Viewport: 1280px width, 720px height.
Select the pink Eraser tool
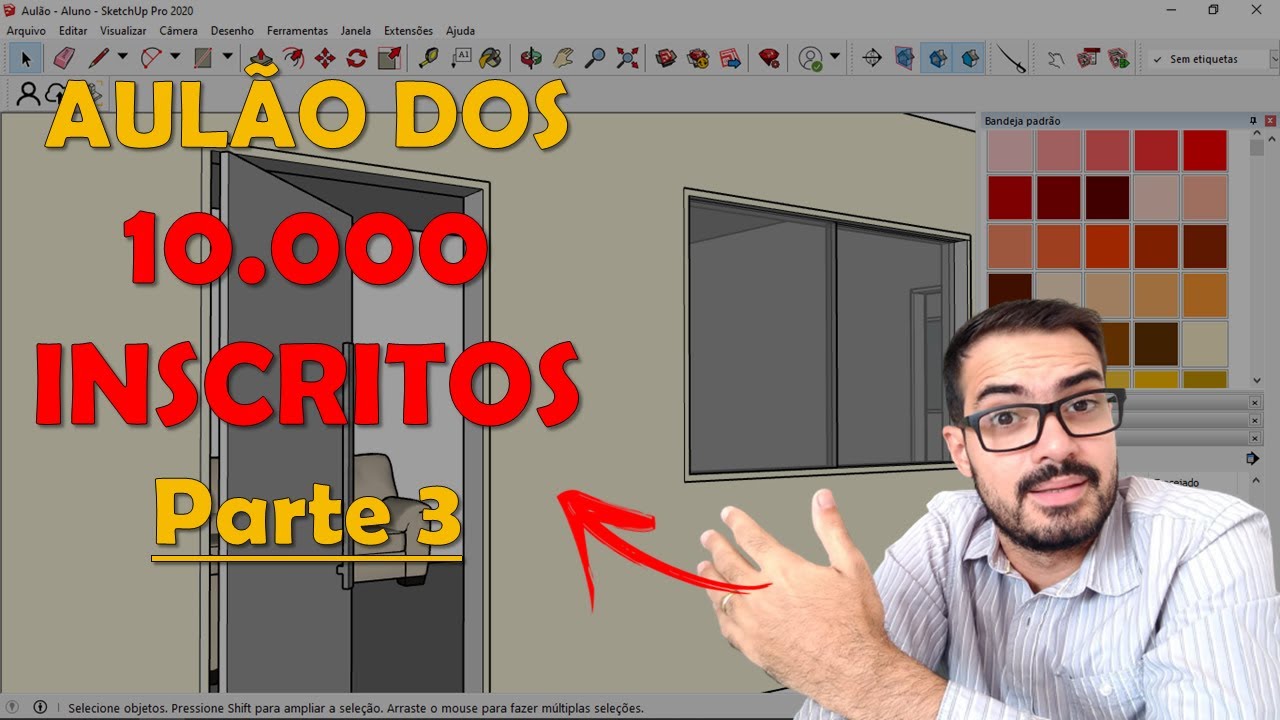(64, 58)
